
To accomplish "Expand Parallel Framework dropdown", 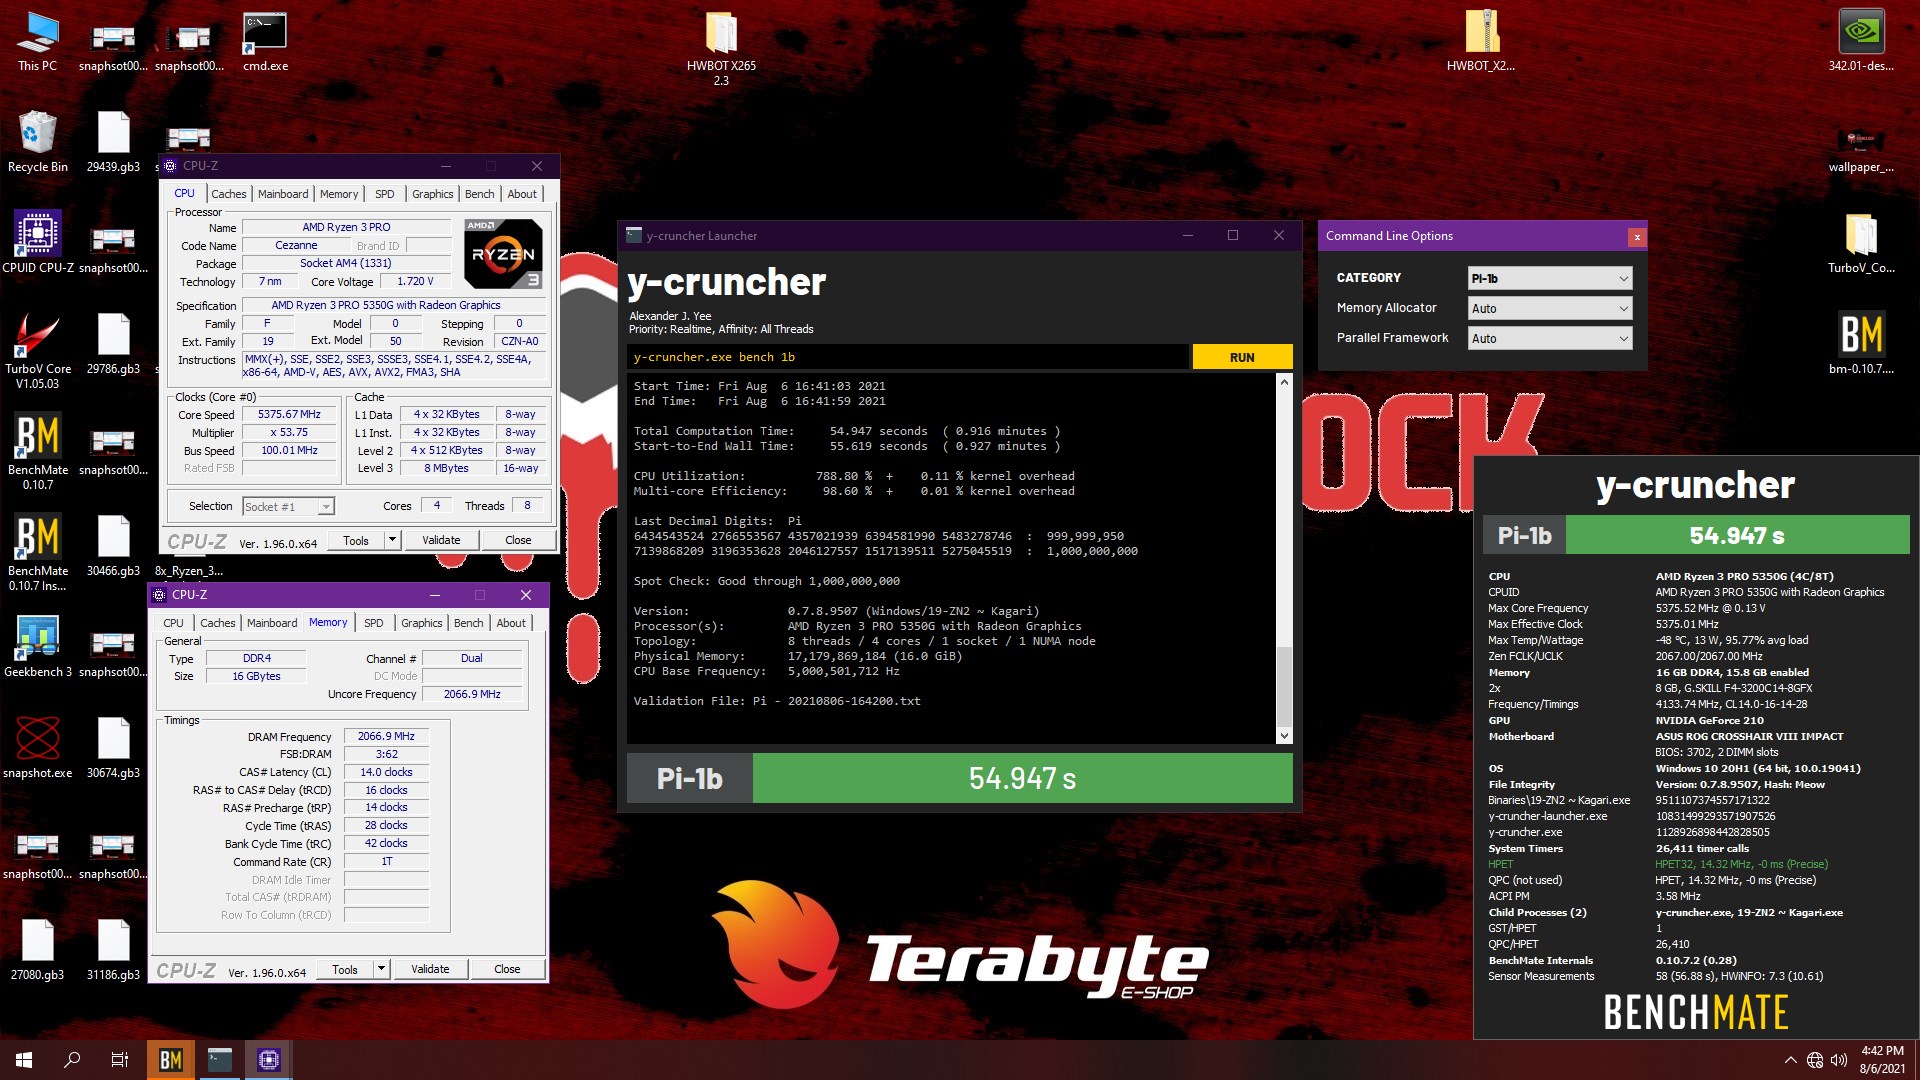I will [x=1550, y=339].
